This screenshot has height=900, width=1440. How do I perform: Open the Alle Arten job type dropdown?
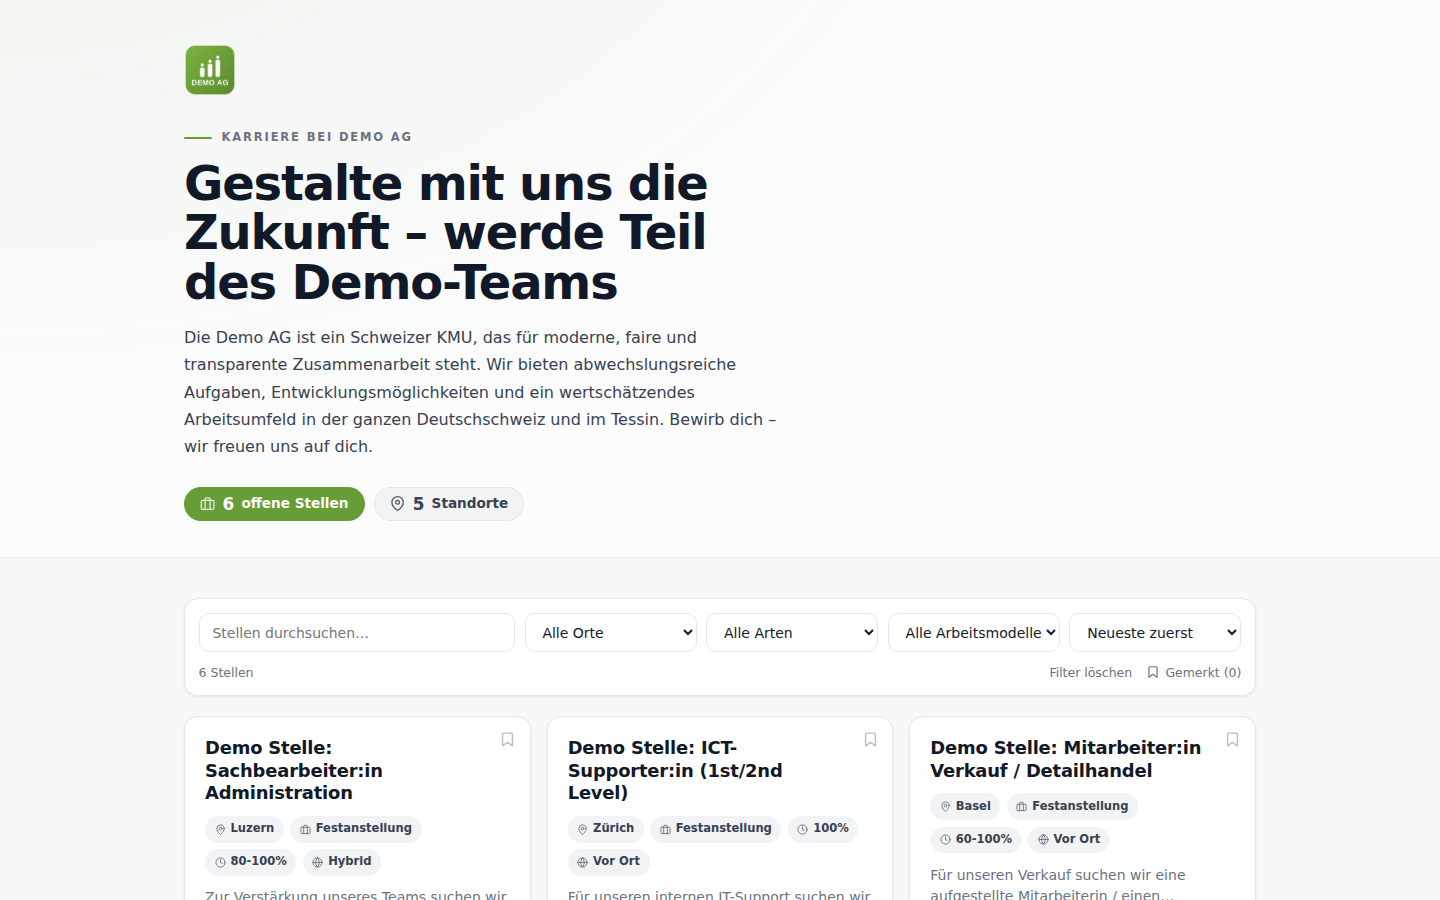tap(792, 633)
